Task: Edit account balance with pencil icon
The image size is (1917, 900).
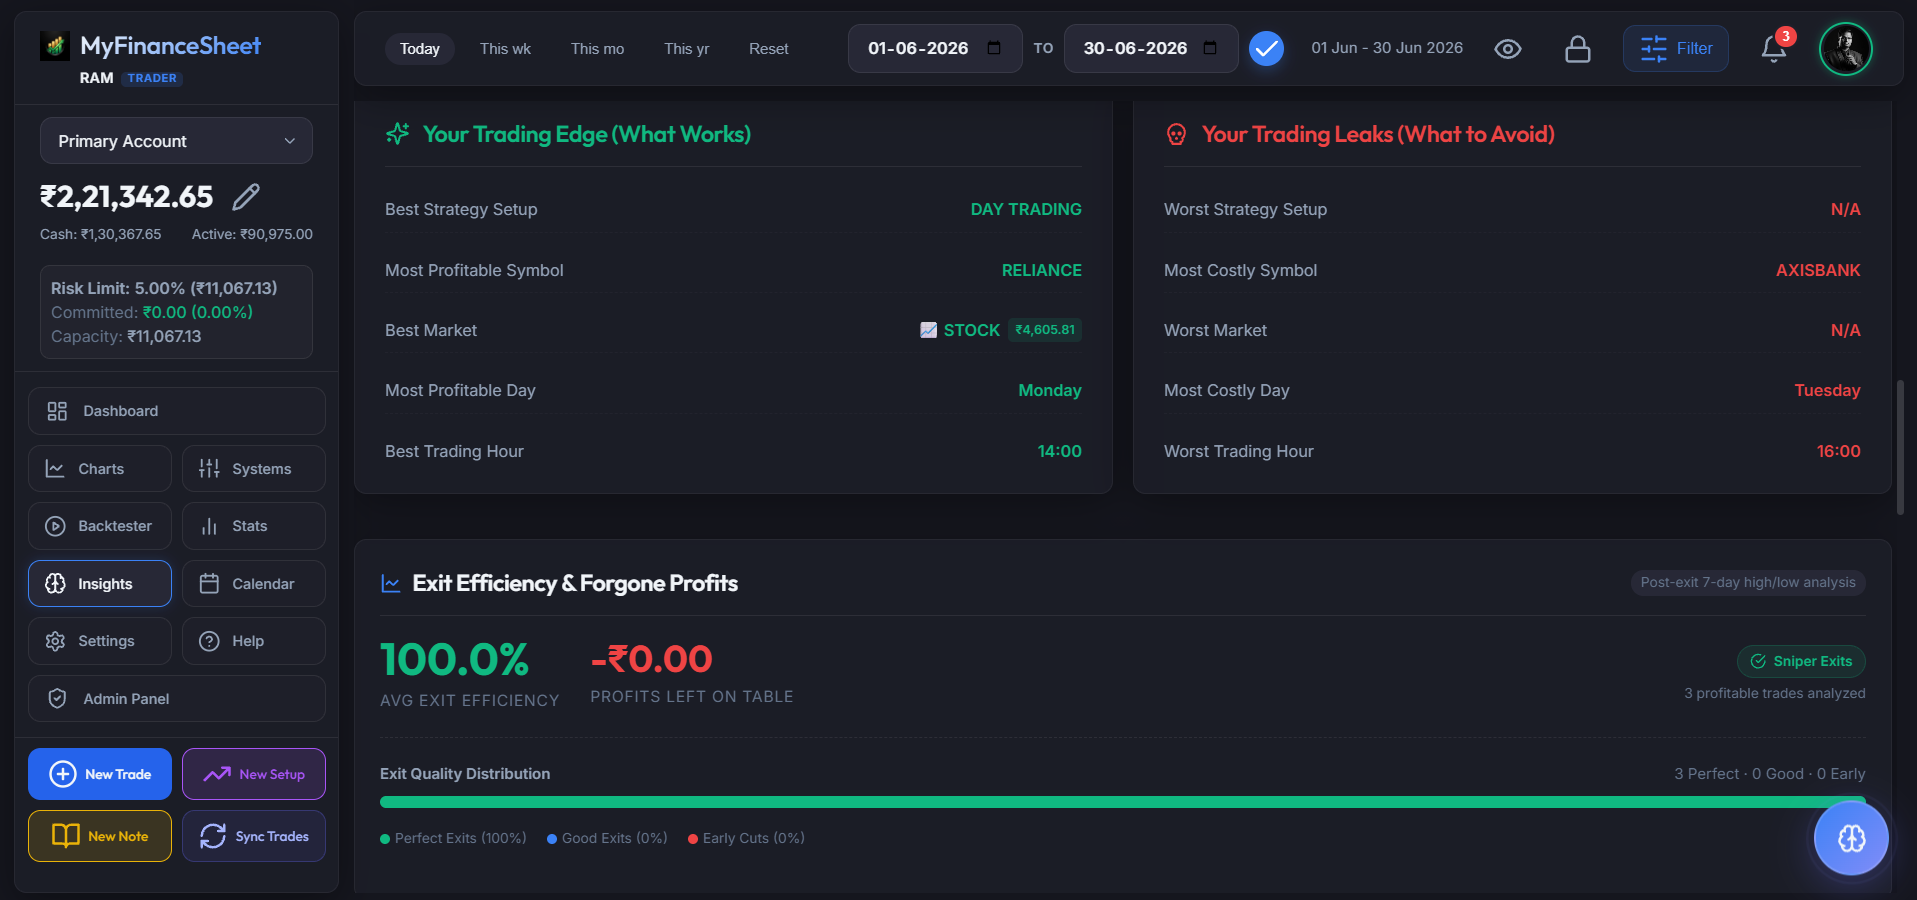Action: coord(246,197)
